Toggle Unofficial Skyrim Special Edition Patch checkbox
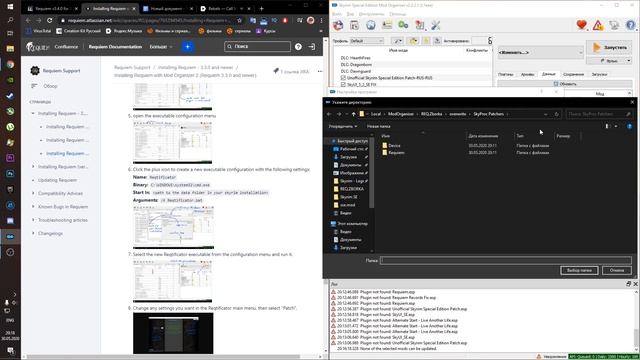640x360 pixels. click(x=343, y=78)
